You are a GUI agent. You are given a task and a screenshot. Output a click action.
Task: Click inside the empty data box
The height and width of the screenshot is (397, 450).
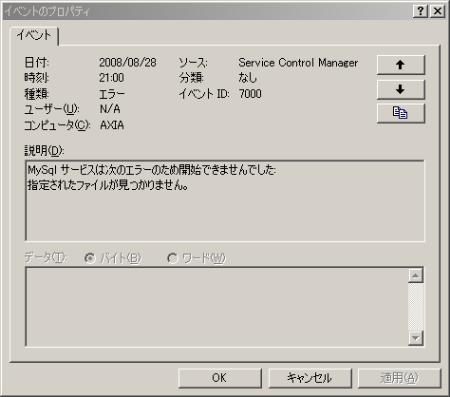point(217,307)
